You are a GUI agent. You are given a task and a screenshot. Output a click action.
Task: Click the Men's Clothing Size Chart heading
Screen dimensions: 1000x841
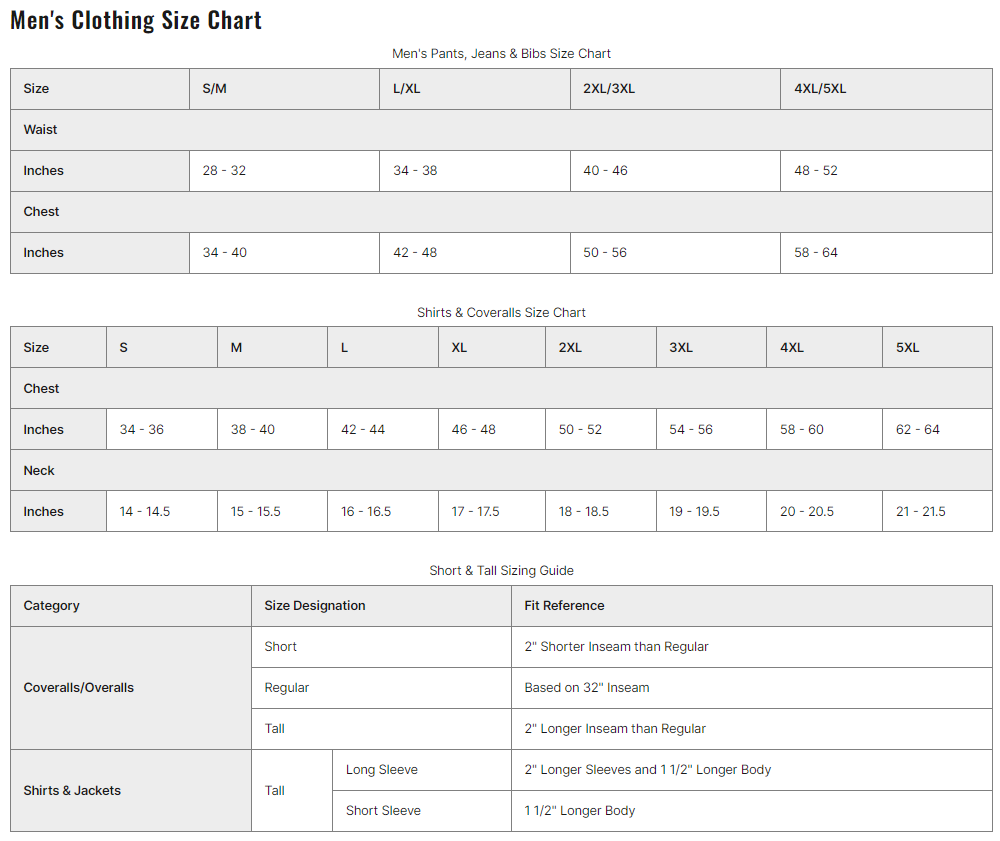click(136, 20)
